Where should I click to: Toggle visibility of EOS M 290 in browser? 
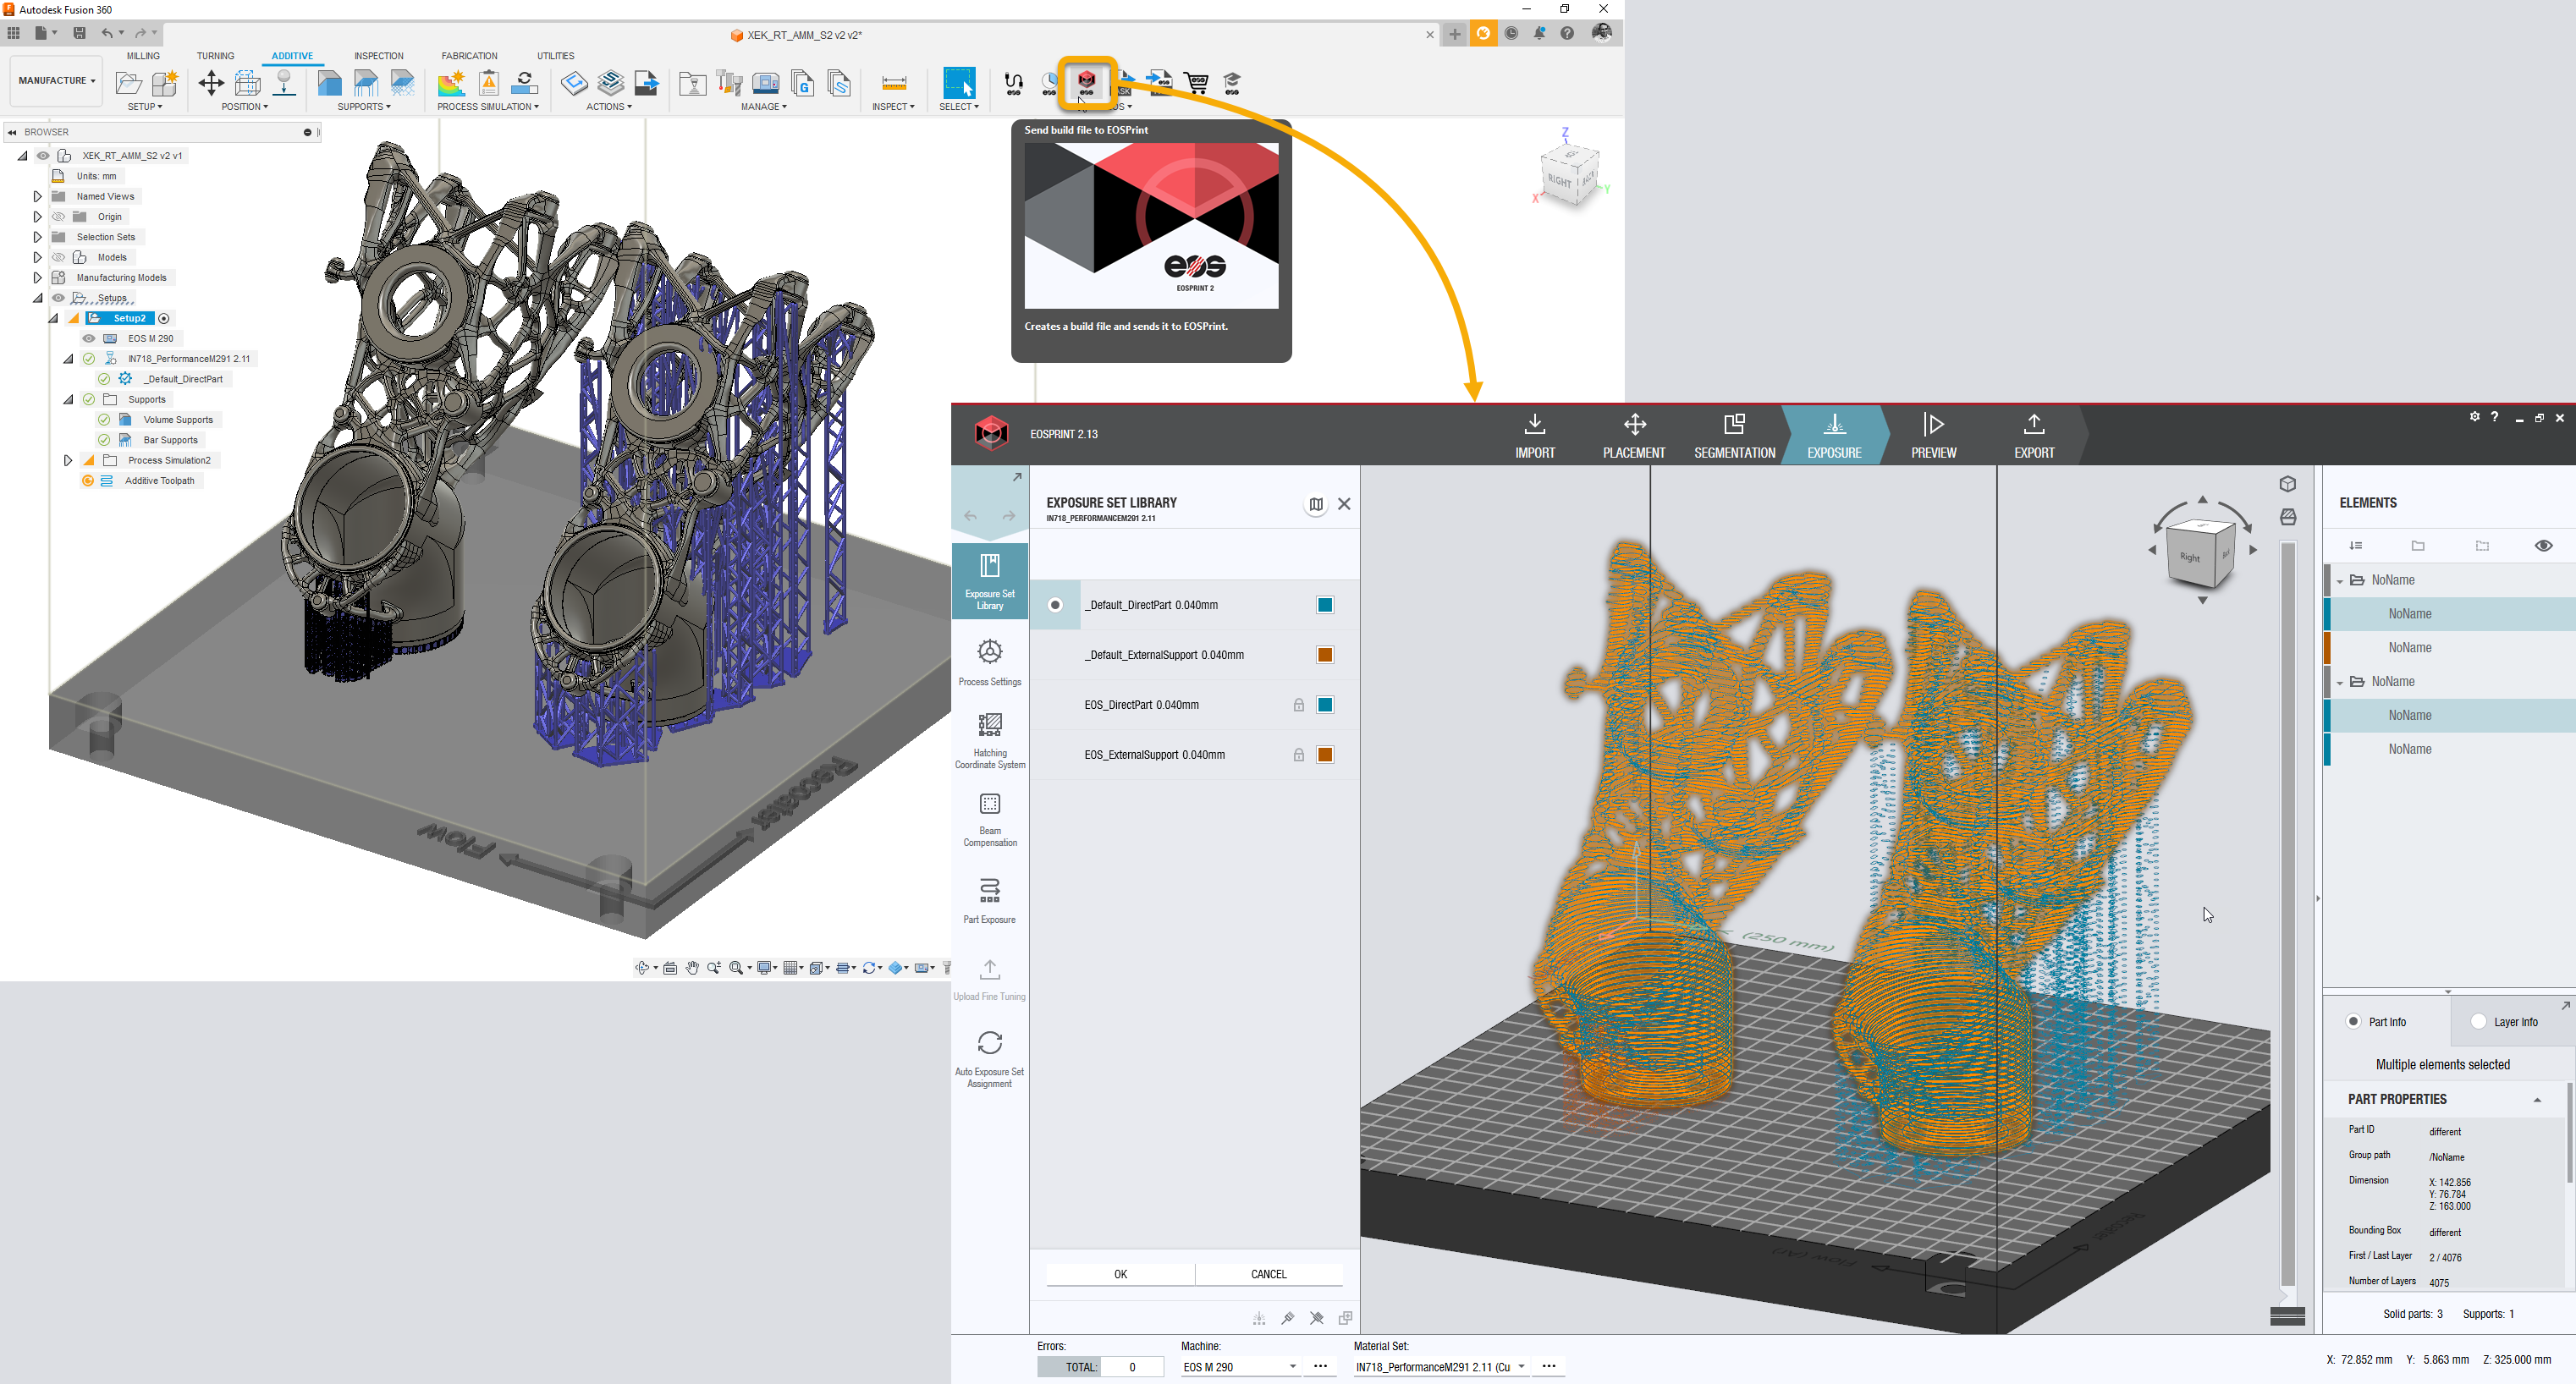pos(89,338)
